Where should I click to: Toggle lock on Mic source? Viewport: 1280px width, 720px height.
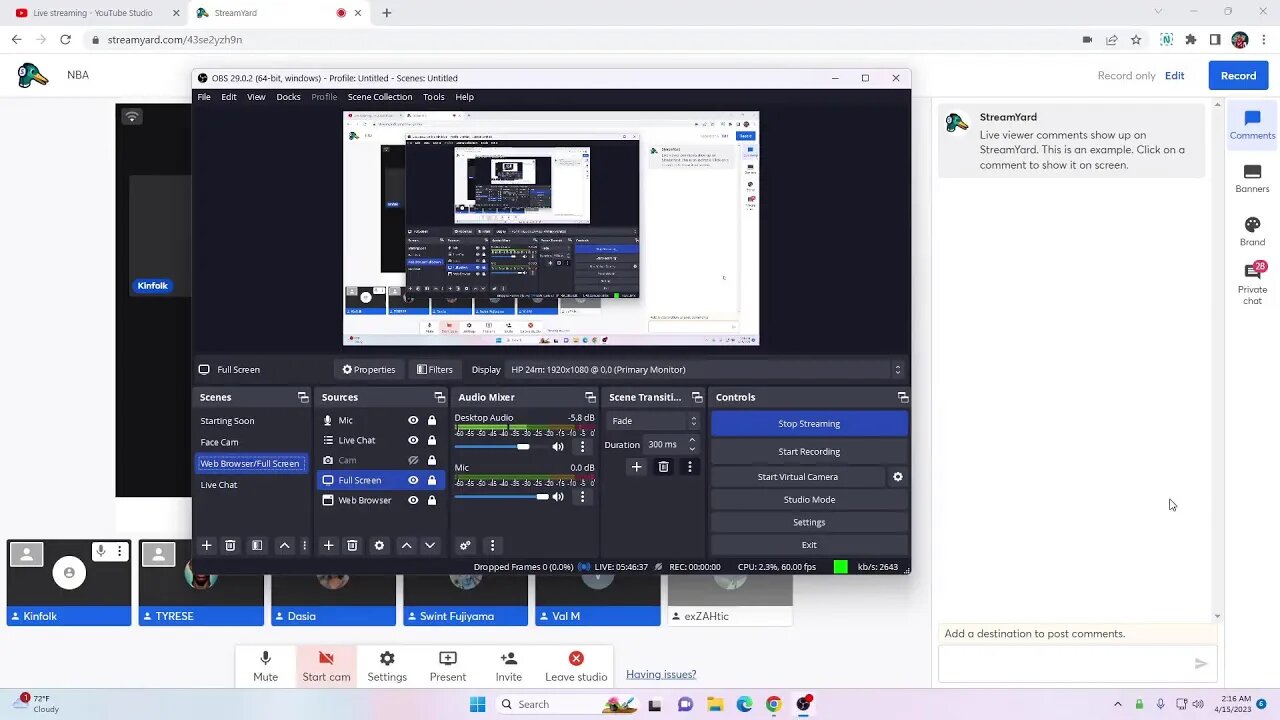(x=432, y=420)
